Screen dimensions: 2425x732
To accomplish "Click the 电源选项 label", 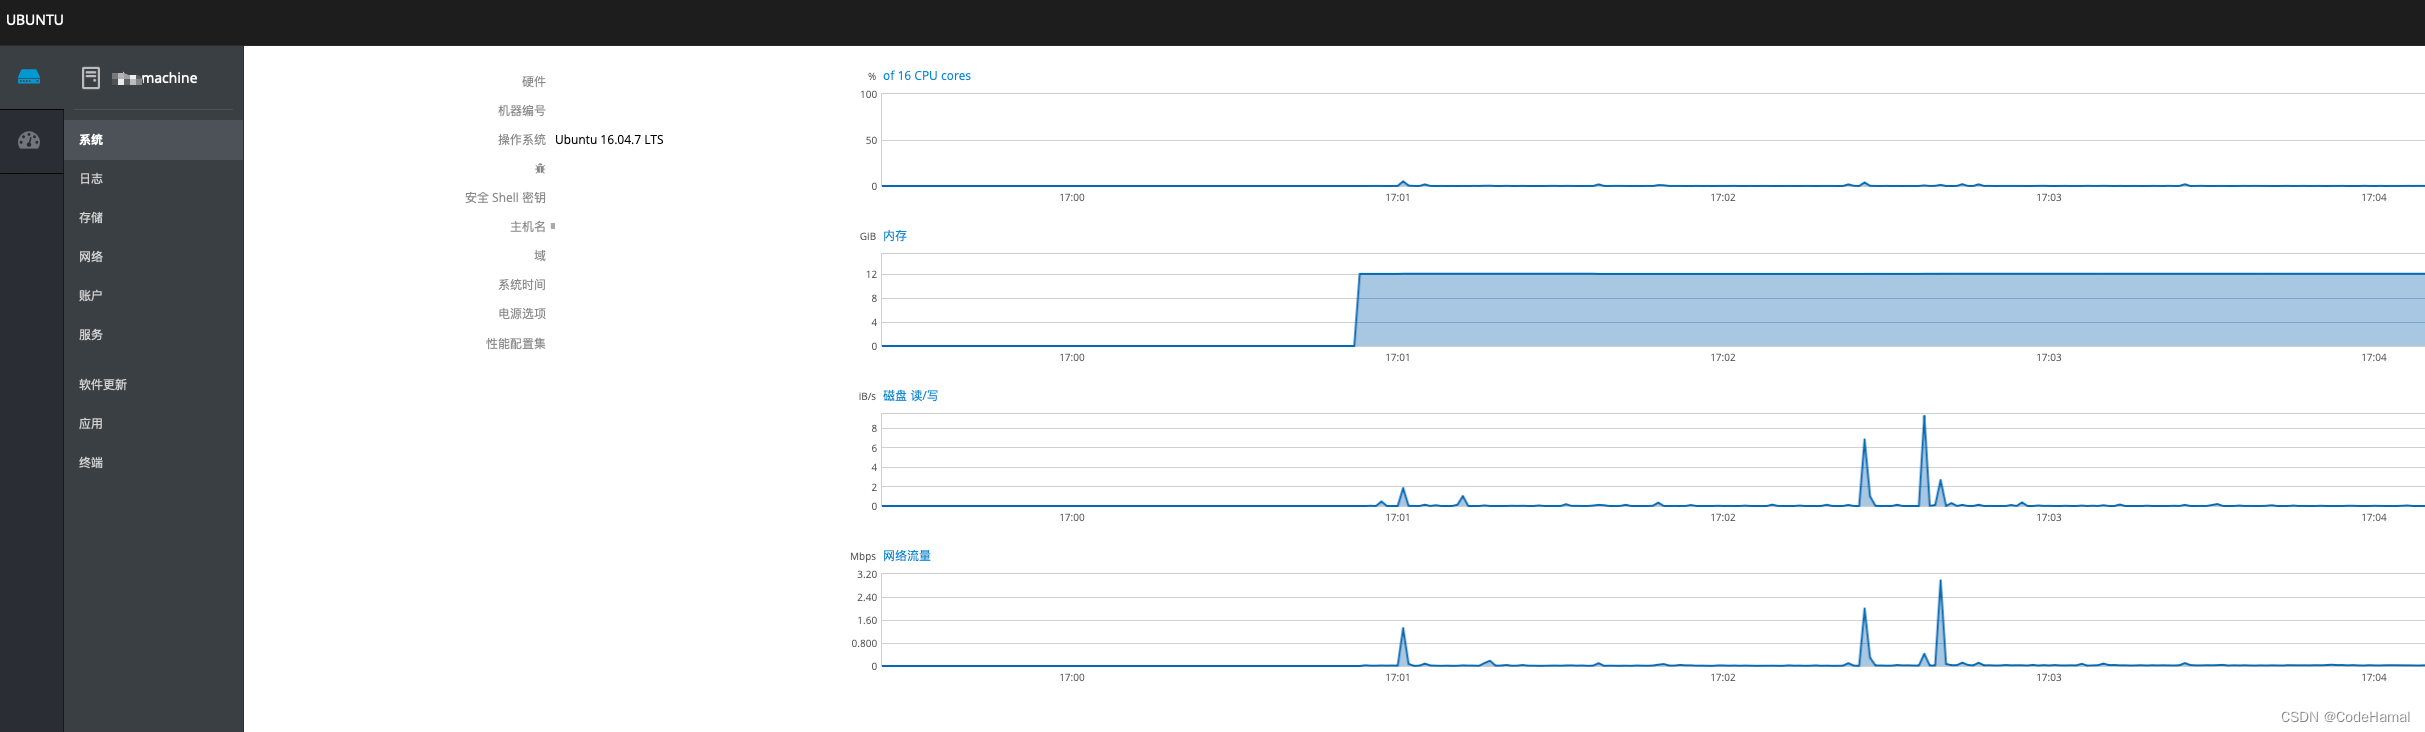I will [522, 314].
